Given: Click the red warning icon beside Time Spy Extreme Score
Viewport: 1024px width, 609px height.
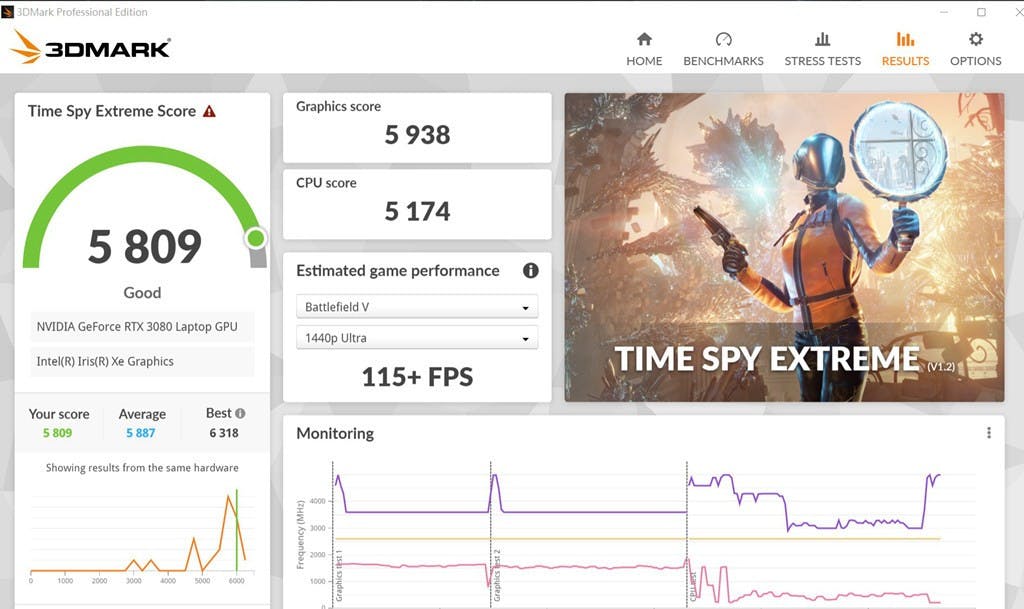Looking at the screenshot, I should point(209,112).
